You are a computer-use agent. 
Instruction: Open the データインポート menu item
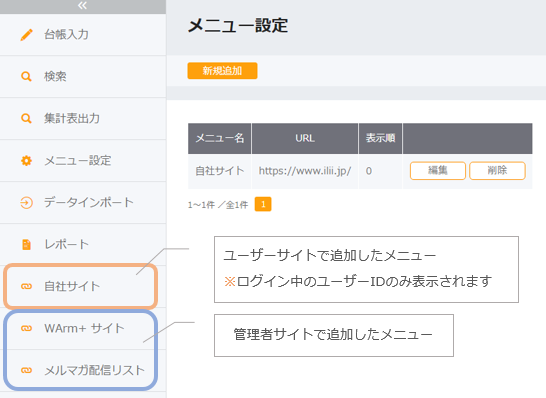point(83,203)
